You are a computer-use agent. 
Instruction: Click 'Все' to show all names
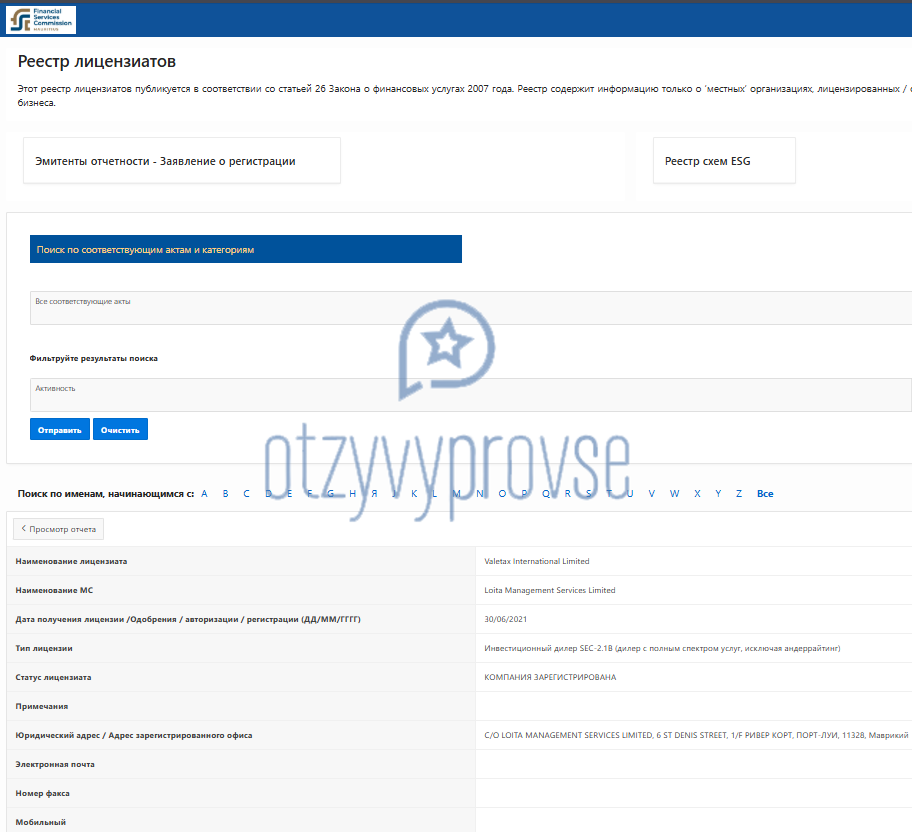(x=765, y=493)
